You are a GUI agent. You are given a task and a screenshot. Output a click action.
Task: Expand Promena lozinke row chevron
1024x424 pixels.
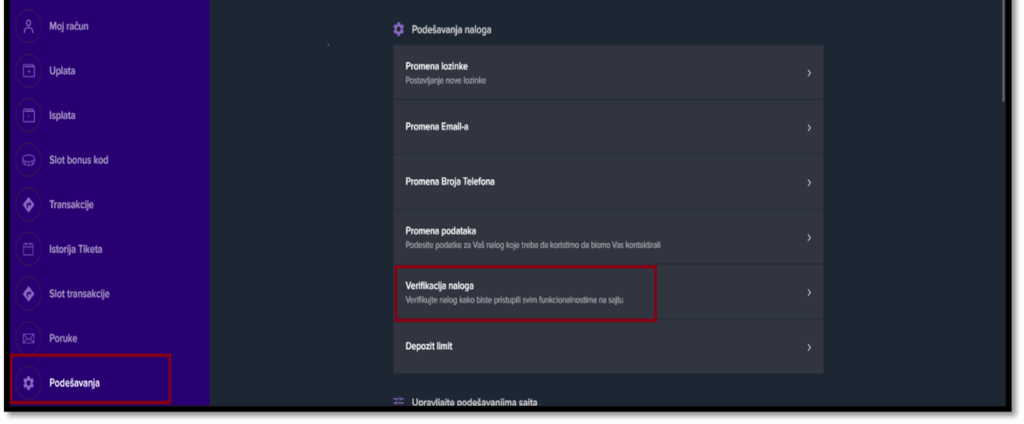[x=808, y=73]
